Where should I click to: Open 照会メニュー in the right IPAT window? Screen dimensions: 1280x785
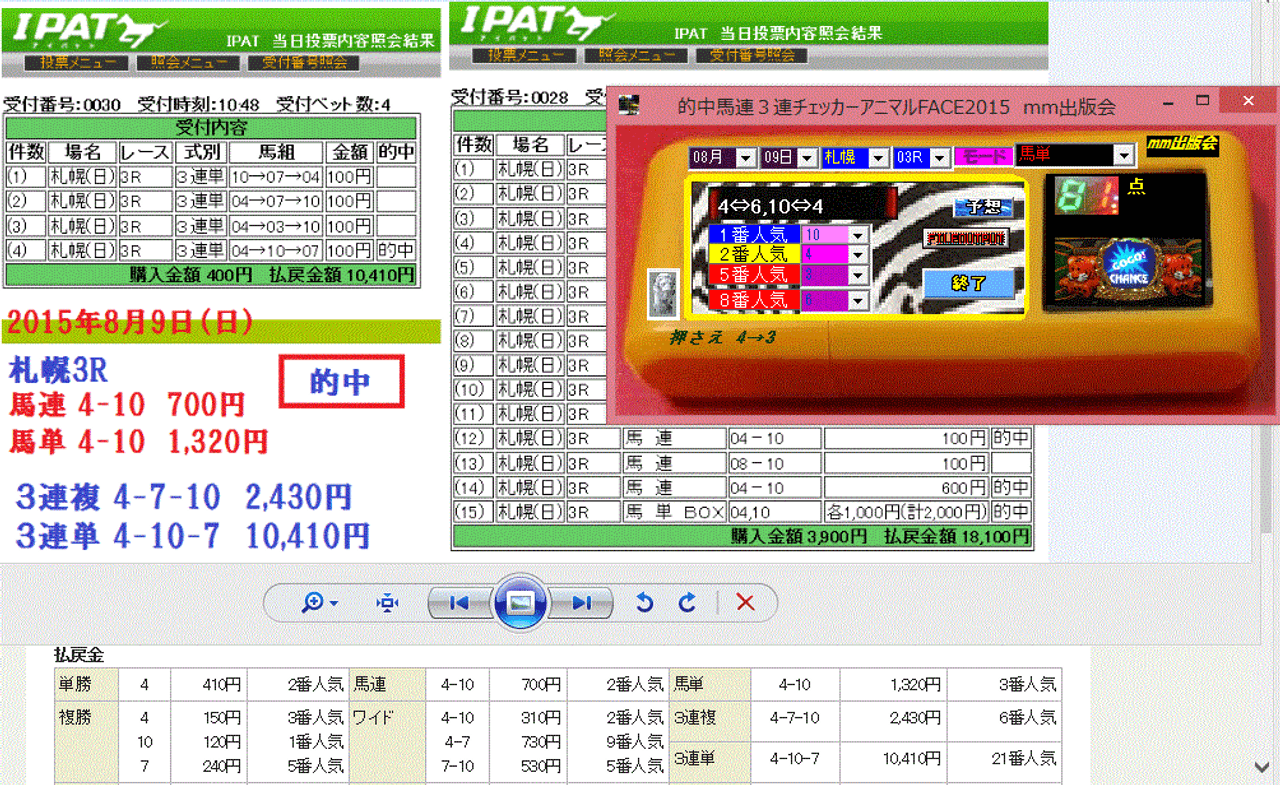tap(636, 55)
